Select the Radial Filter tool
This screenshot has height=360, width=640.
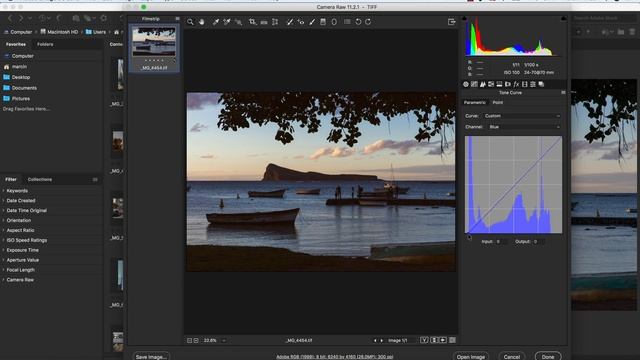click(334, 22)
